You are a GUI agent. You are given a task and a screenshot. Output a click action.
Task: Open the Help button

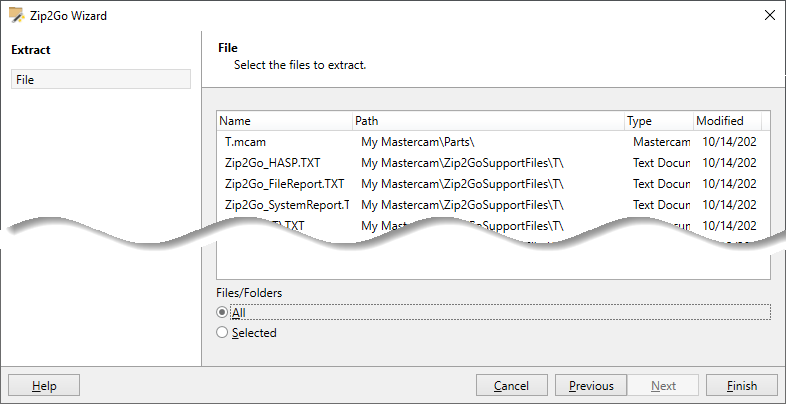44,386
